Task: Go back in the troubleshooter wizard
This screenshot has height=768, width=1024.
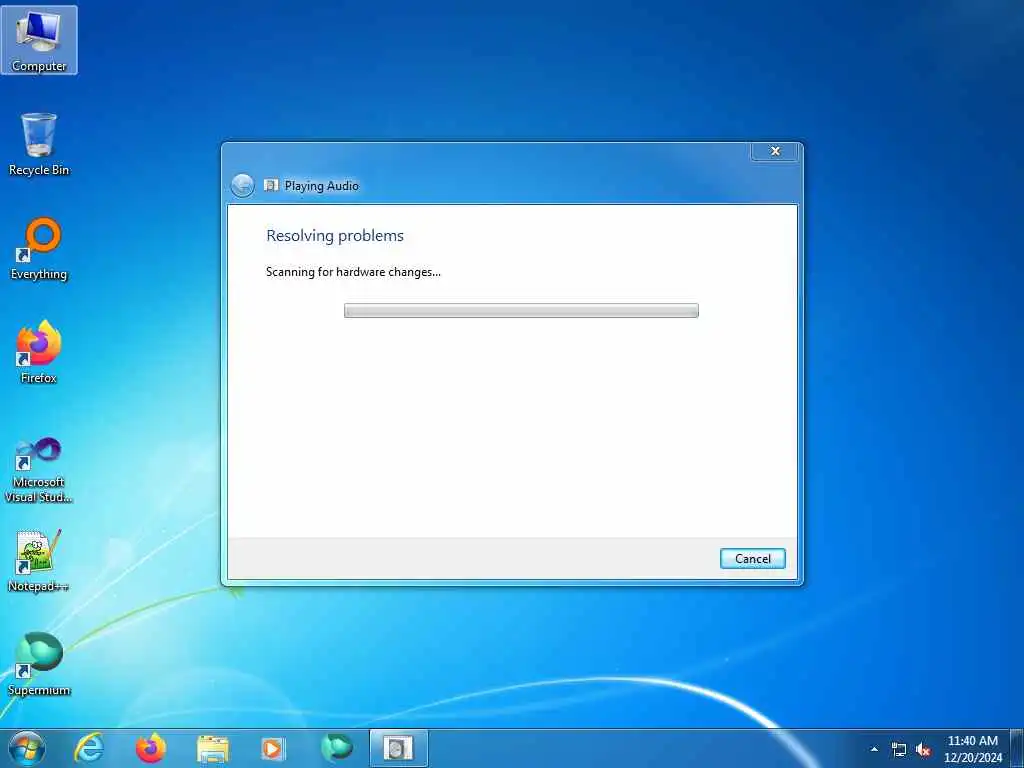Action: pos(242,185)
